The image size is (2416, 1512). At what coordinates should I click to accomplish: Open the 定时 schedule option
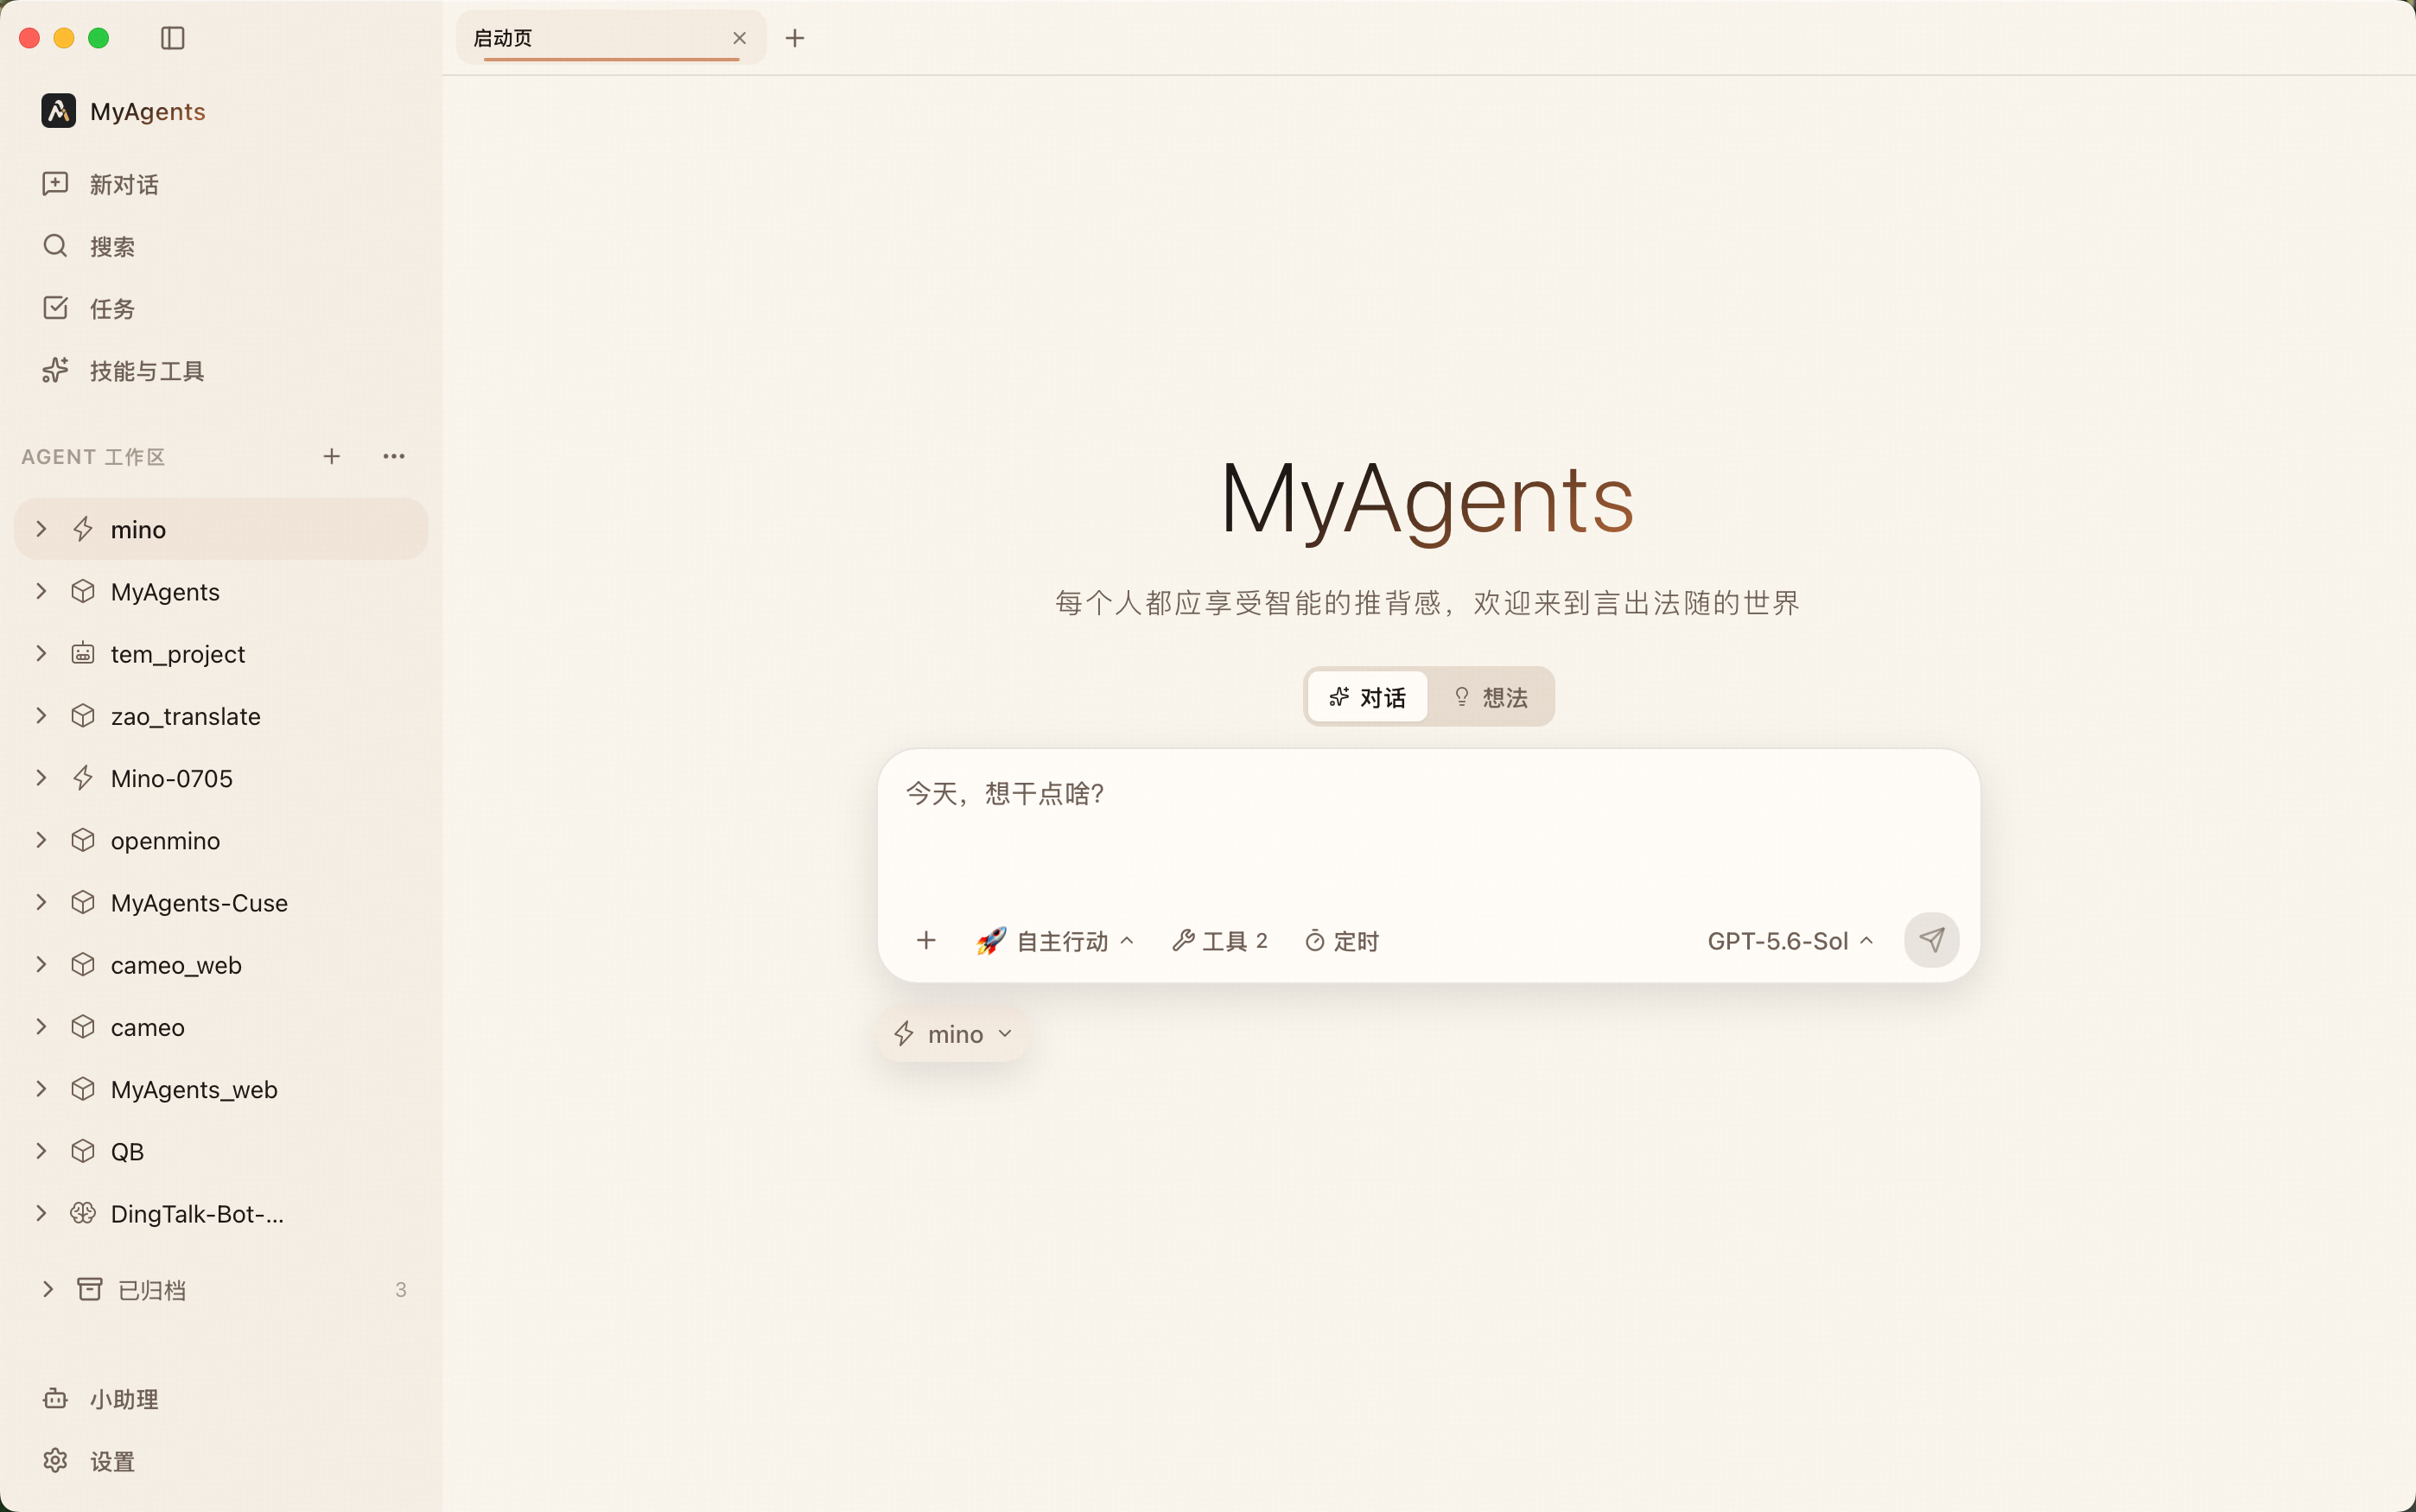[1342, 941]
